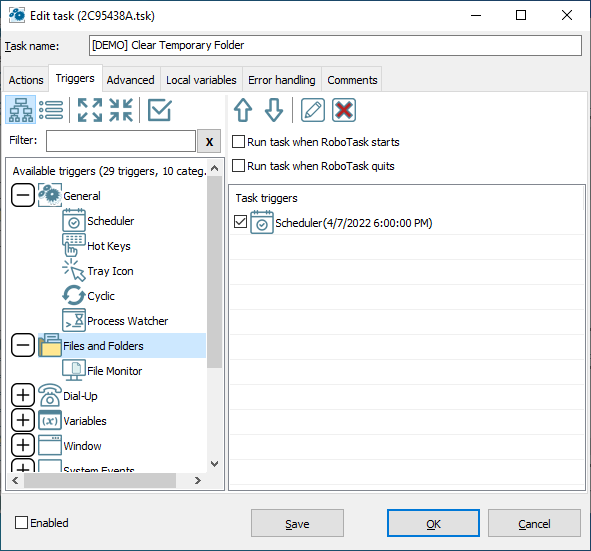Image resolution: width=591 pixels, height=551 pixels.
Task: Enable Run task when RoboTask starts
Action: [x=238, y=142]
